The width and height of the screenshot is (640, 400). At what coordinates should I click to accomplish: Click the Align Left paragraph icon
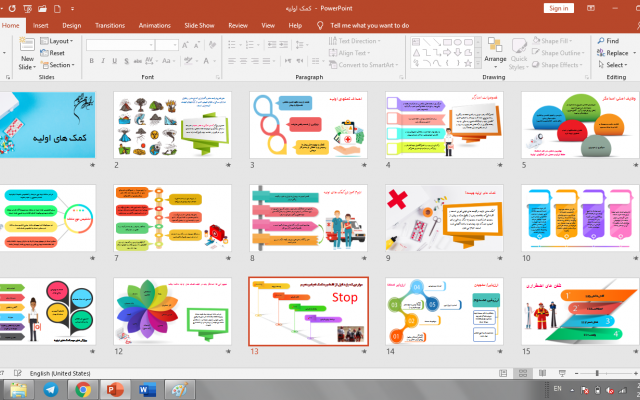coord(232,61)
